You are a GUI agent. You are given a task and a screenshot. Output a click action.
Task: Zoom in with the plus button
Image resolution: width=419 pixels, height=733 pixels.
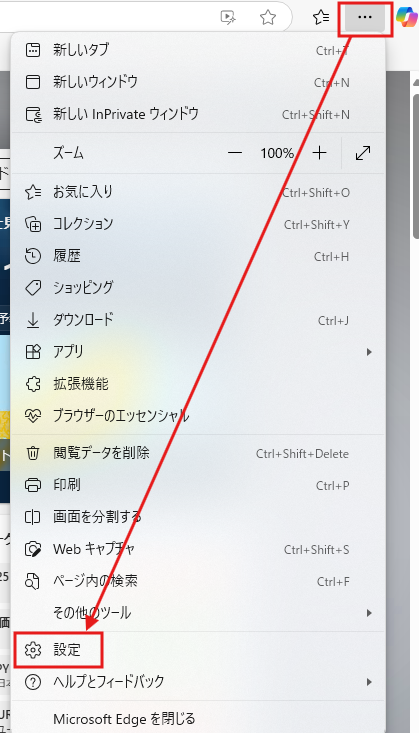(319, 153)
